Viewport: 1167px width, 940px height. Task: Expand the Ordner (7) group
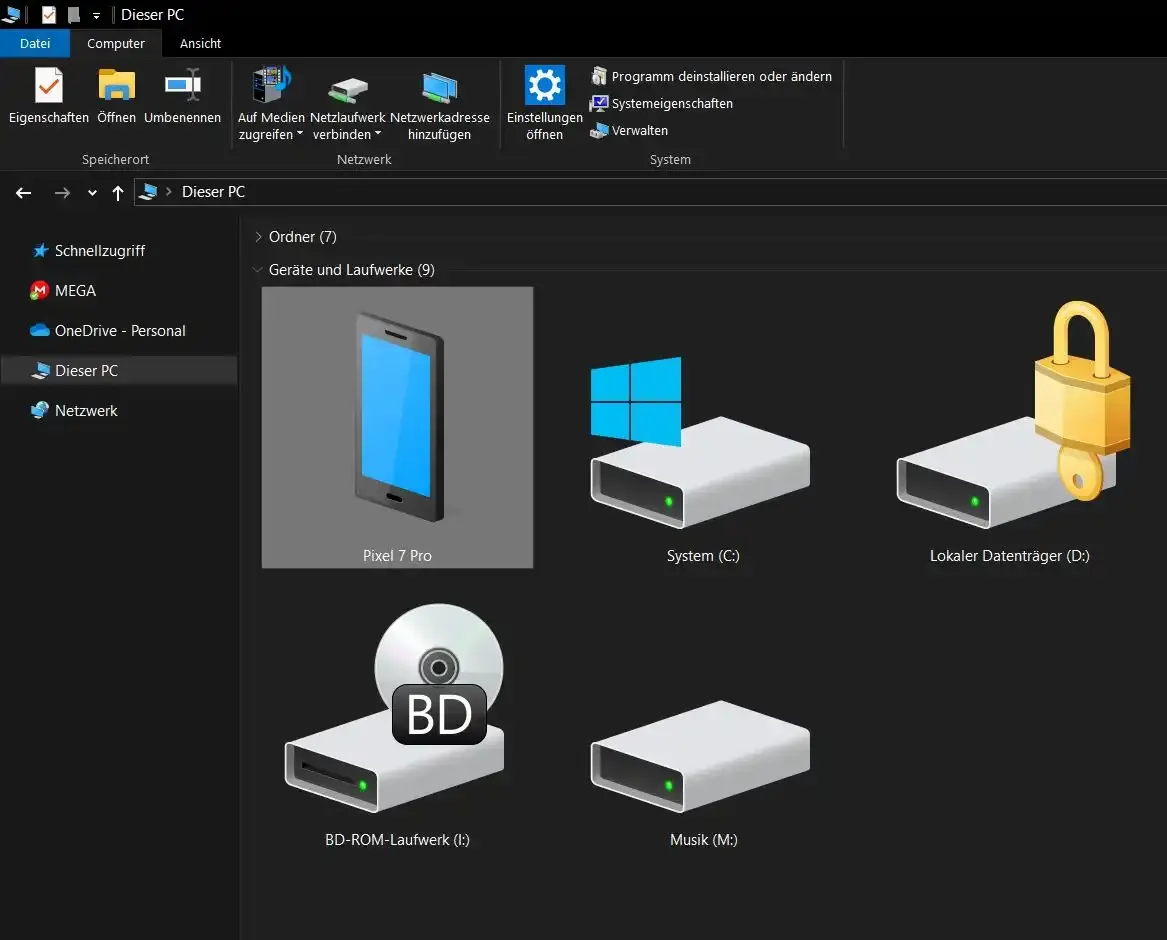259,237
